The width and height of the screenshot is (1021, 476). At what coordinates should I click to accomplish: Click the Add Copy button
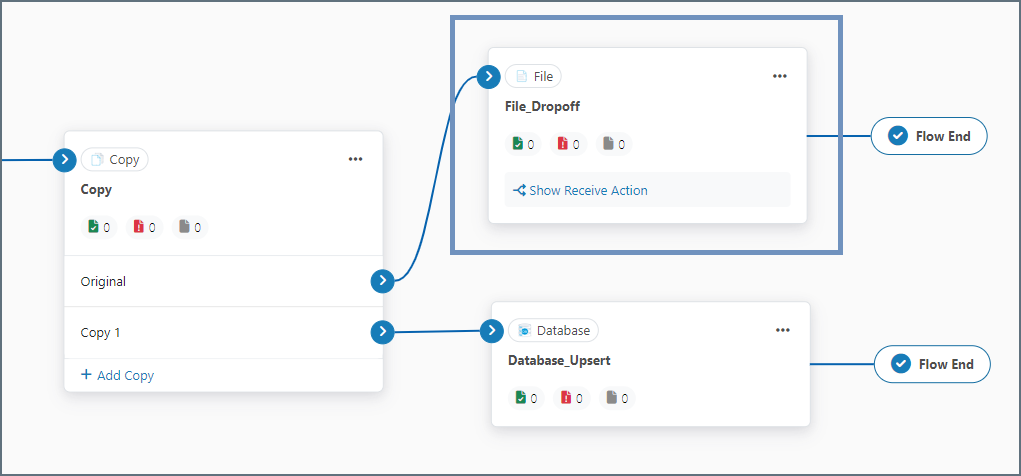pyautogui.click(x=117, y=375)
